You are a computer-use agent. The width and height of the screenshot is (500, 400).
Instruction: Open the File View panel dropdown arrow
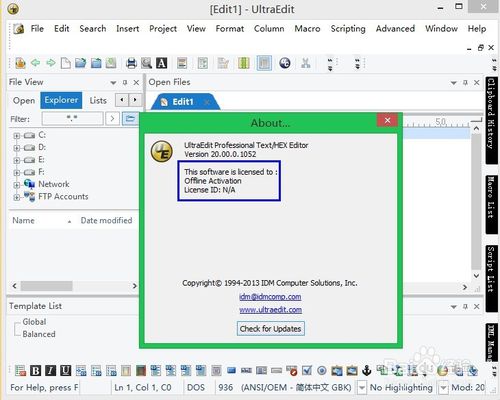113,83
